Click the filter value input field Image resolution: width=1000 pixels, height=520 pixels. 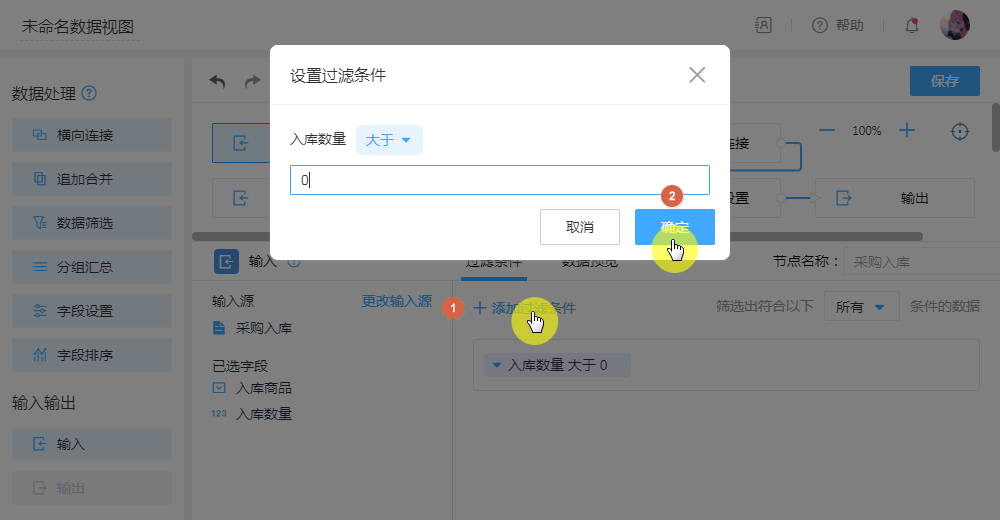[499, 180]
